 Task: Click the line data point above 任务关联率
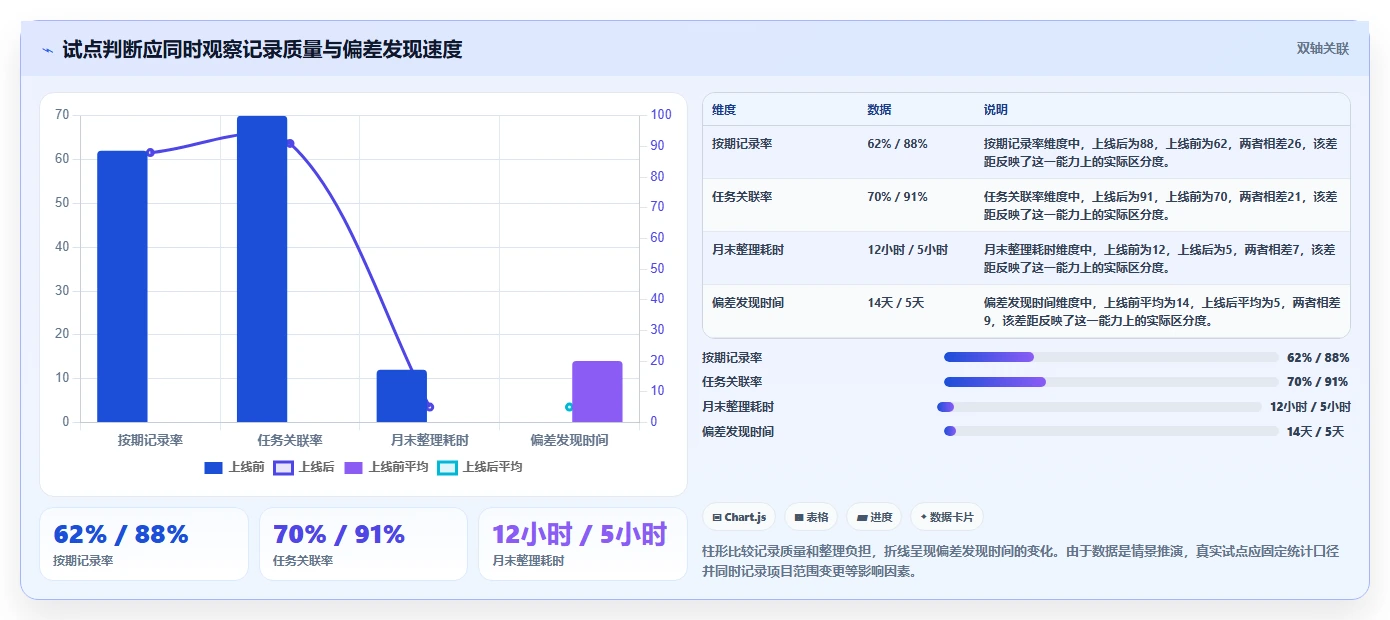[x=290, y=144]
